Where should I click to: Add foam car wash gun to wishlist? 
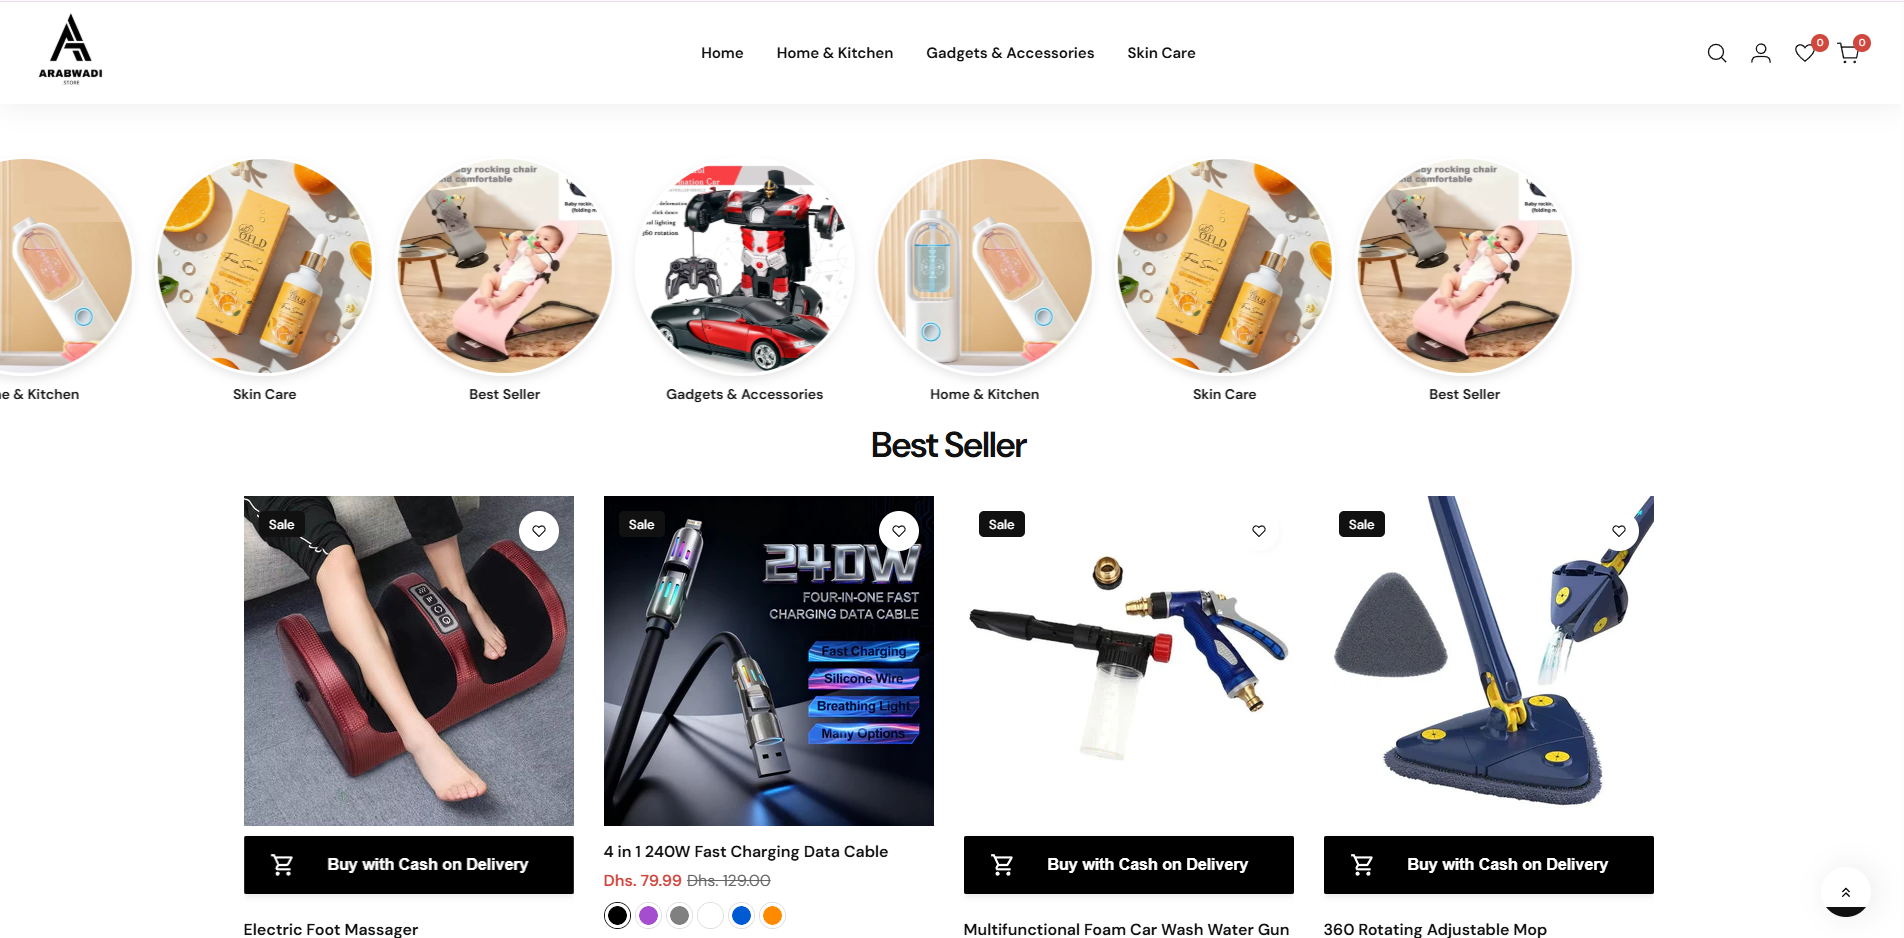(x=1259, y=531)
